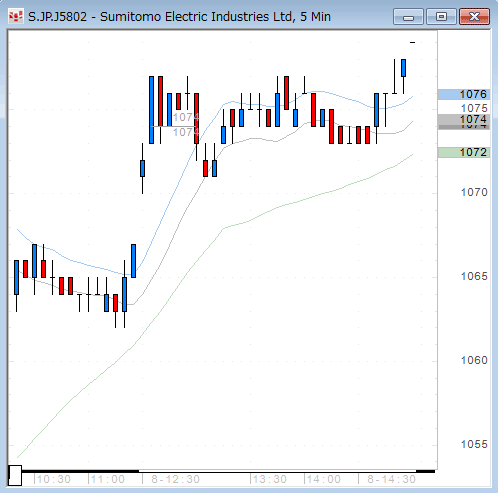Image resolution: width=498 pixels, height=493 pixels.
Task: Click the tall blue candle at 12:30 open
Action: [151, 110]
